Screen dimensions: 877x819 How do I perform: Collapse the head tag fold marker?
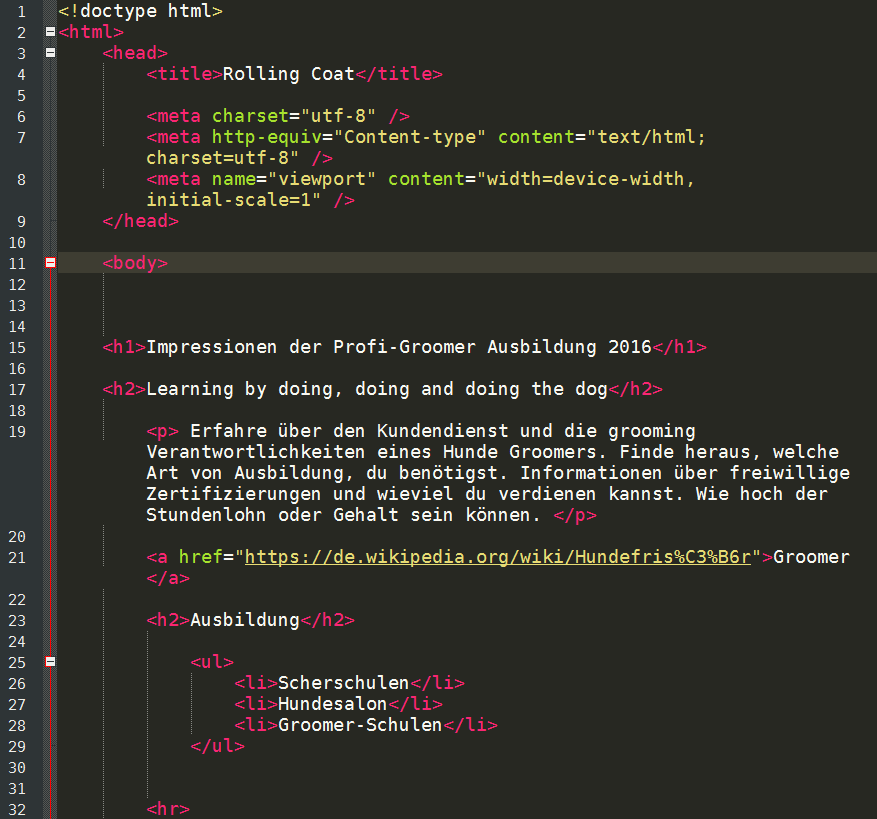click(50, 53)
